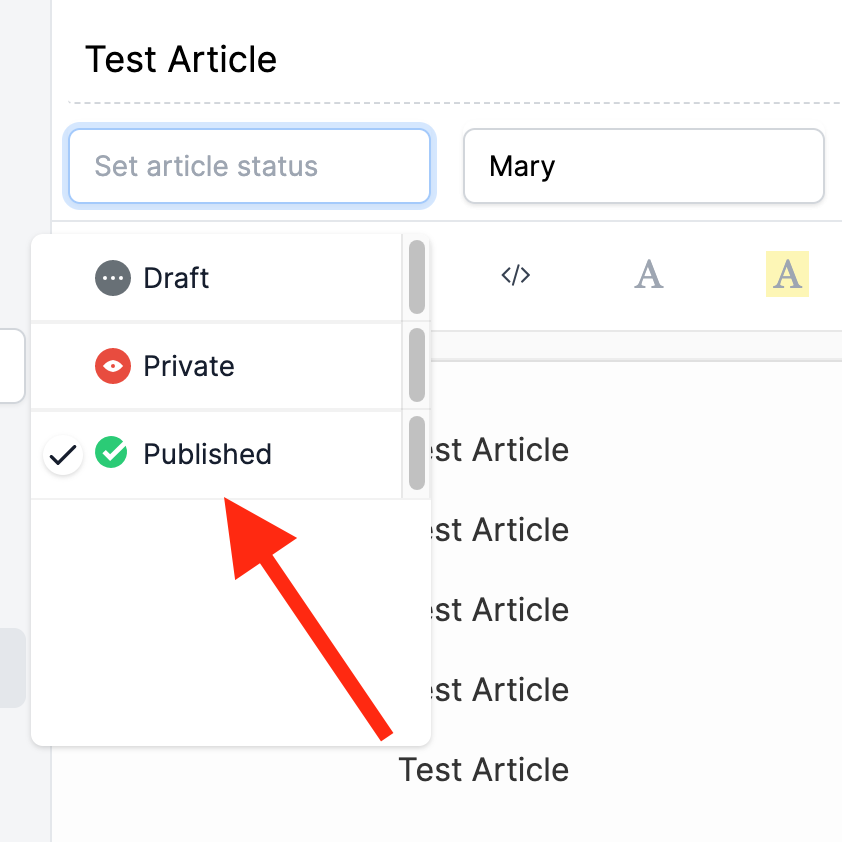Click the empty area below Published option
The image size is (842, 842).
231,622
